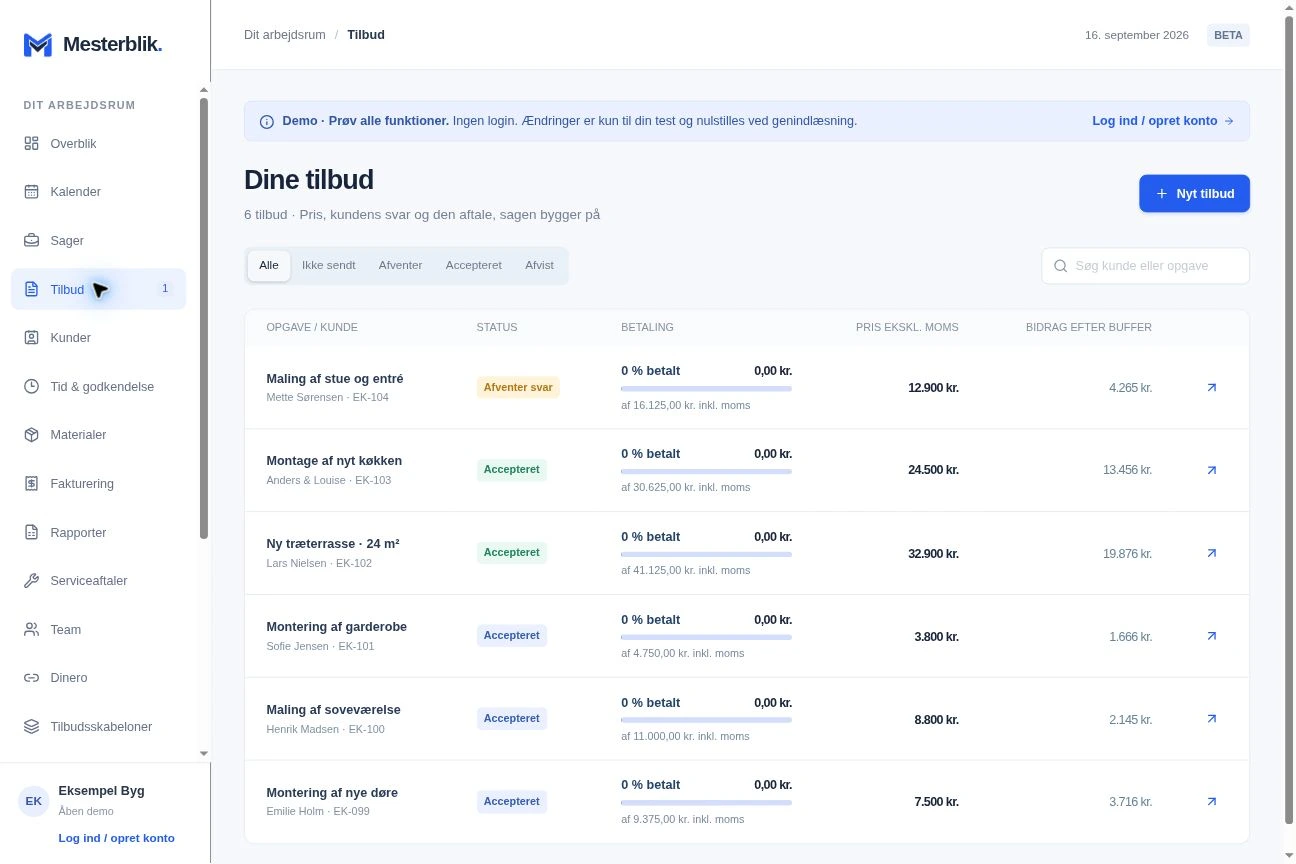Click the Mesterblik logo icon
Image resolution: width=1296 pixels, height=864 pixels.
pyautogui.click(x=38, y=44)
